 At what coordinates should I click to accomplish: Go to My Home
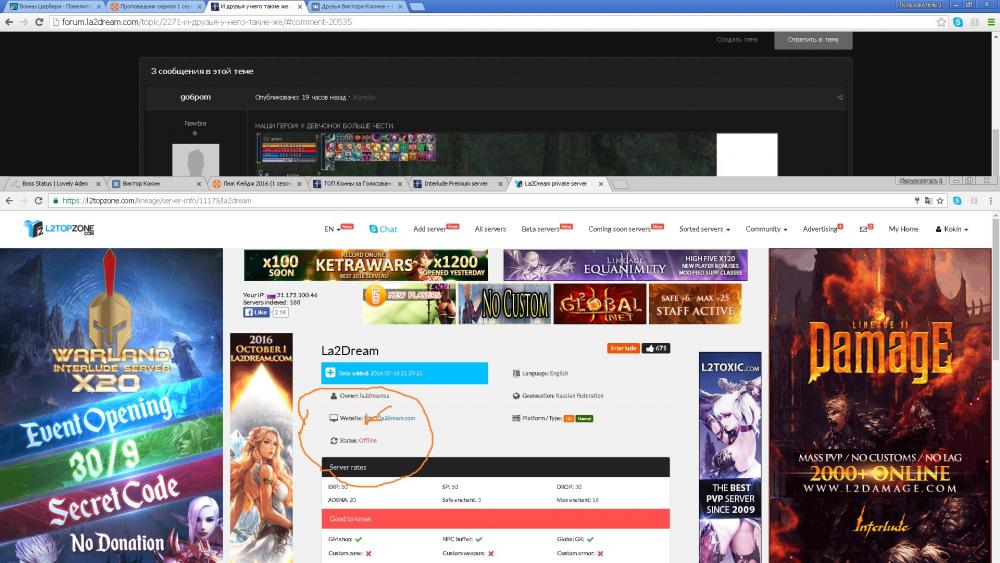point(903,229)
